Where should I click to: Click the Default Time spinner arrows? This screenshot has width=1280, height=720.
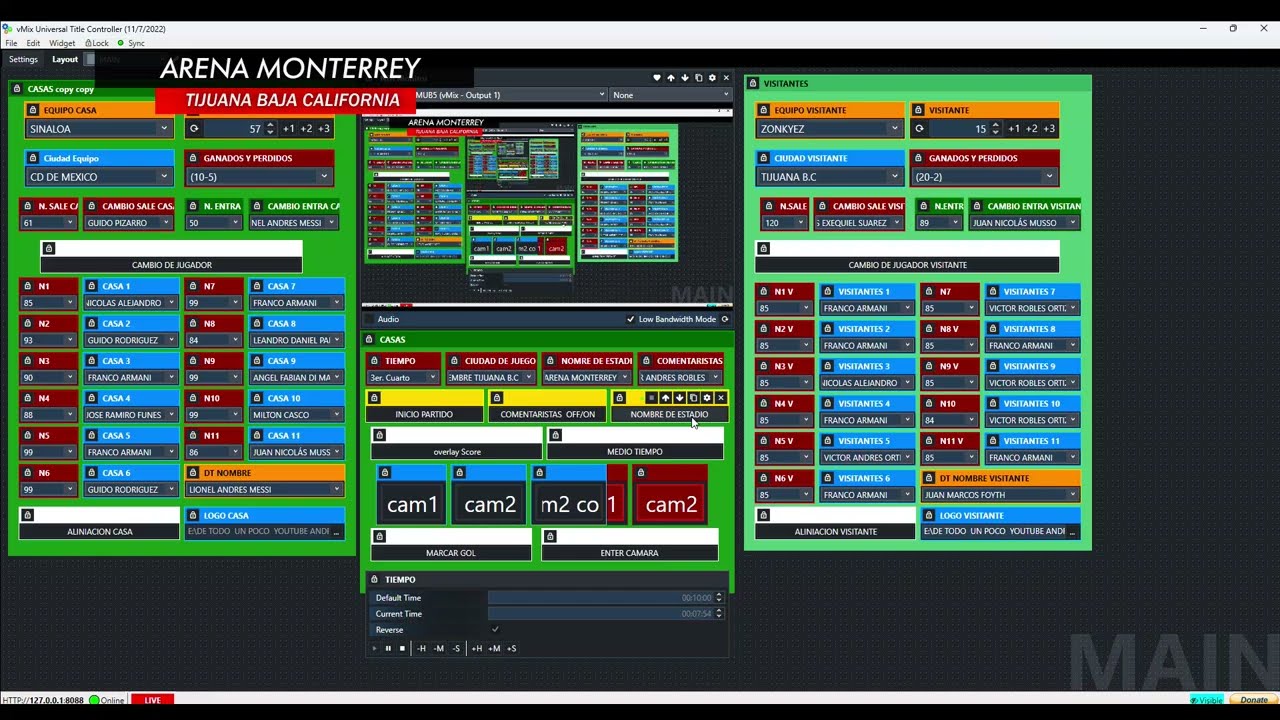[718, 598]
